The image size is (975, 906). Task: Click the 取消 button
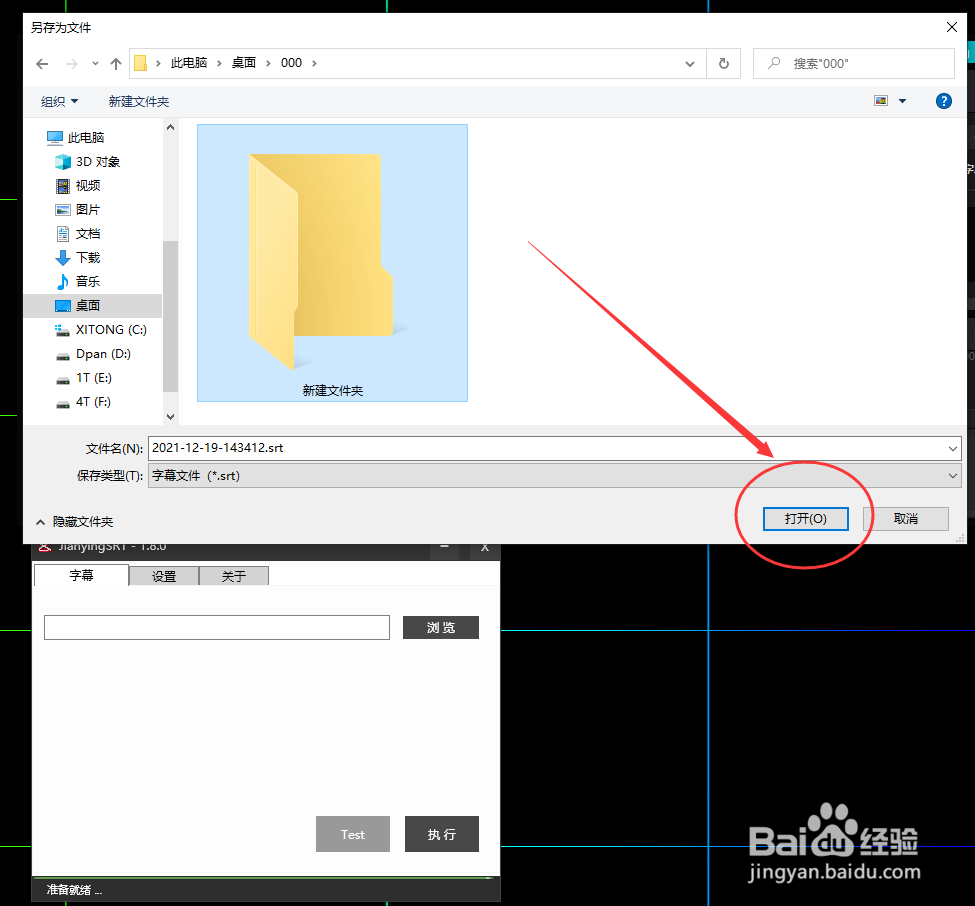click(x=905, y=519)
